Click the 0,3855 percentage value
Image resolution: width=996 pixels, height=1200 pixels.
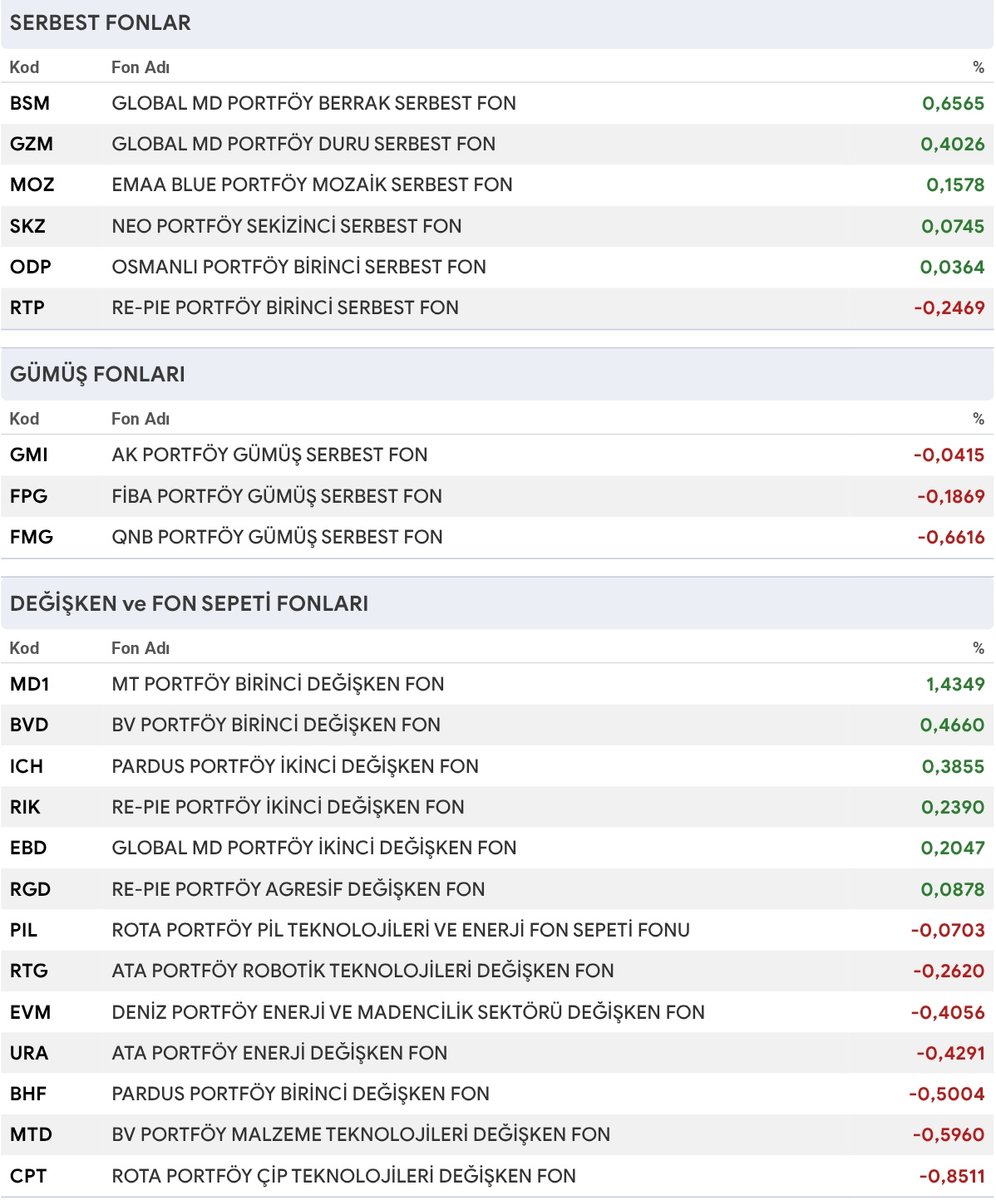[953, 767]
